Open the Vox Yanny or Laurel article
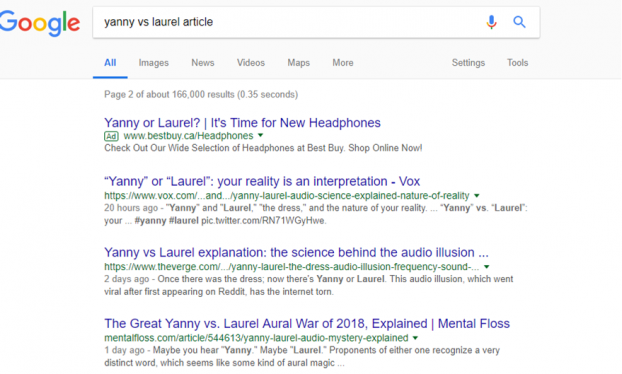 pyautogui.click(x=262, y=181)
